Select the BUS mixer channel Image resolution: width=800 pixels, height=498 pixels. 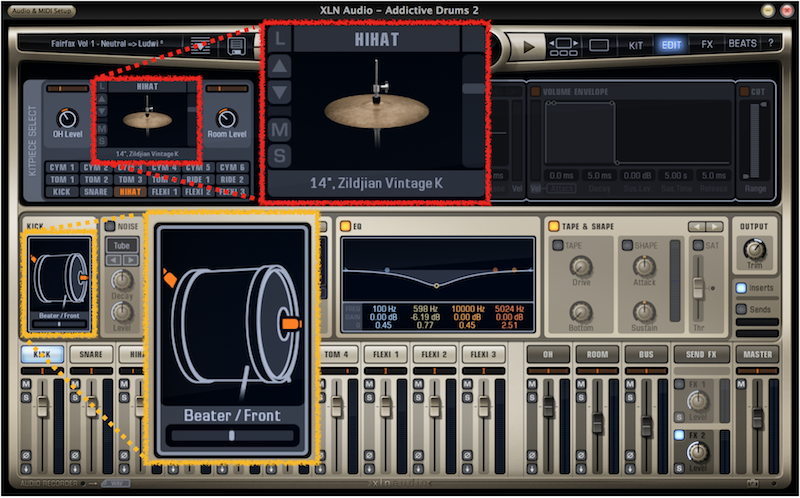tap(646, 354)
